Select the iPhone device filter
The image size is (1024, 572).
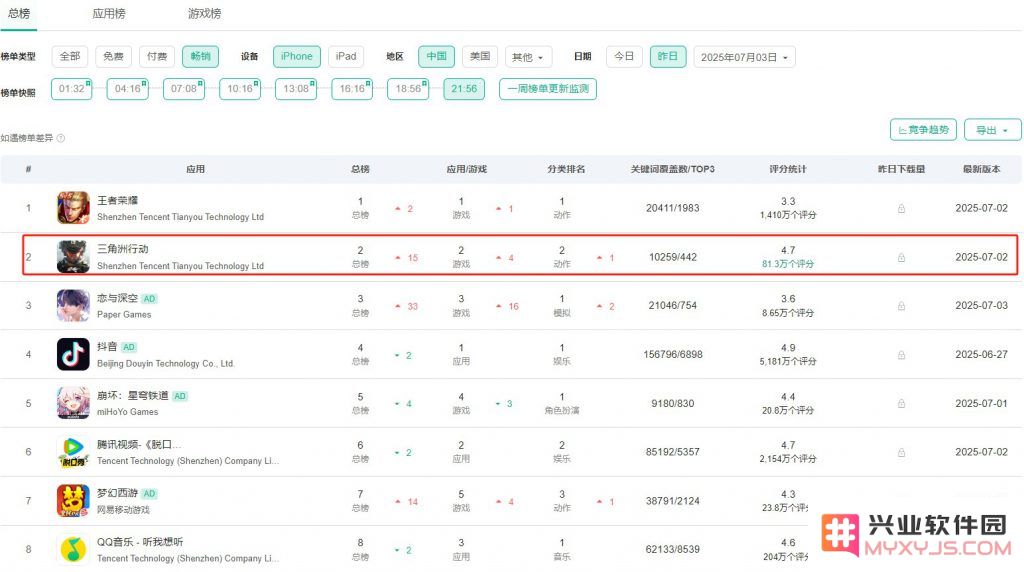click(296, 56)
